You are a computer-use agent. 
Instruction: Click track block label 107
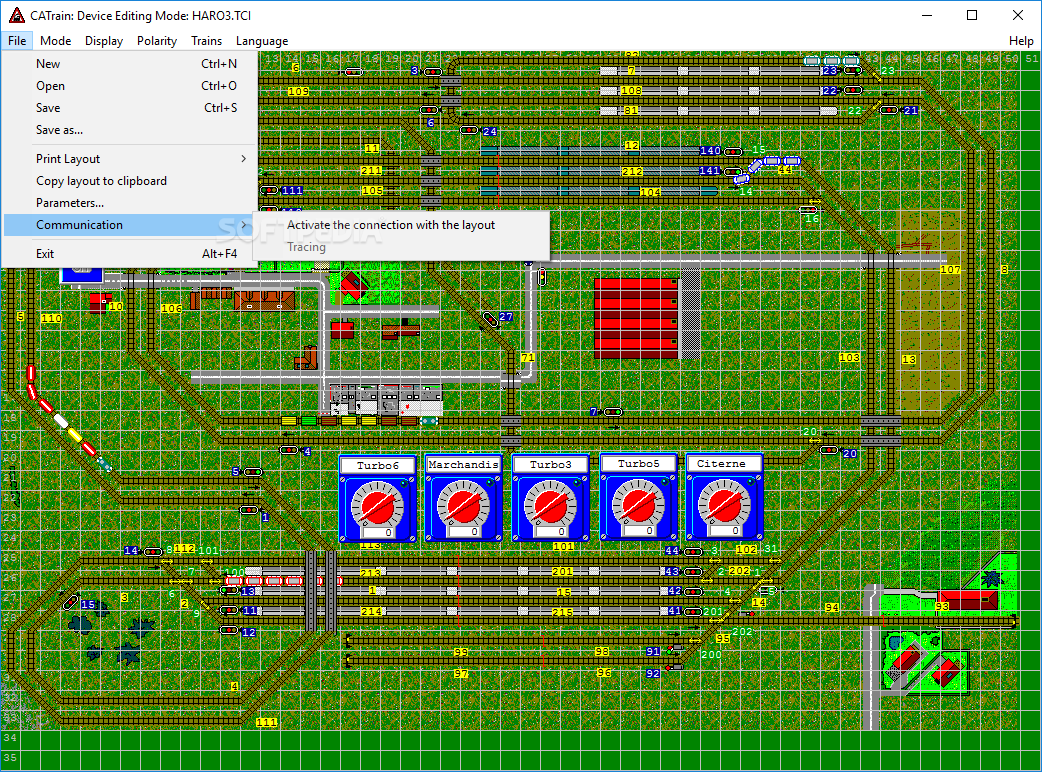pyautogui.click(x=950, y=270)
